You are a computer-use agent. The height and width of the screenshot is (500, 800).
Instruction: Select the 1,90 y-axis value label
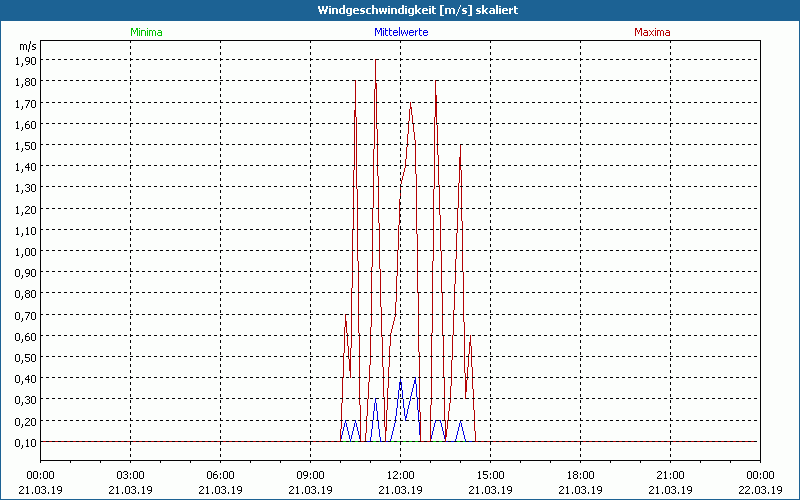(26, 60)
